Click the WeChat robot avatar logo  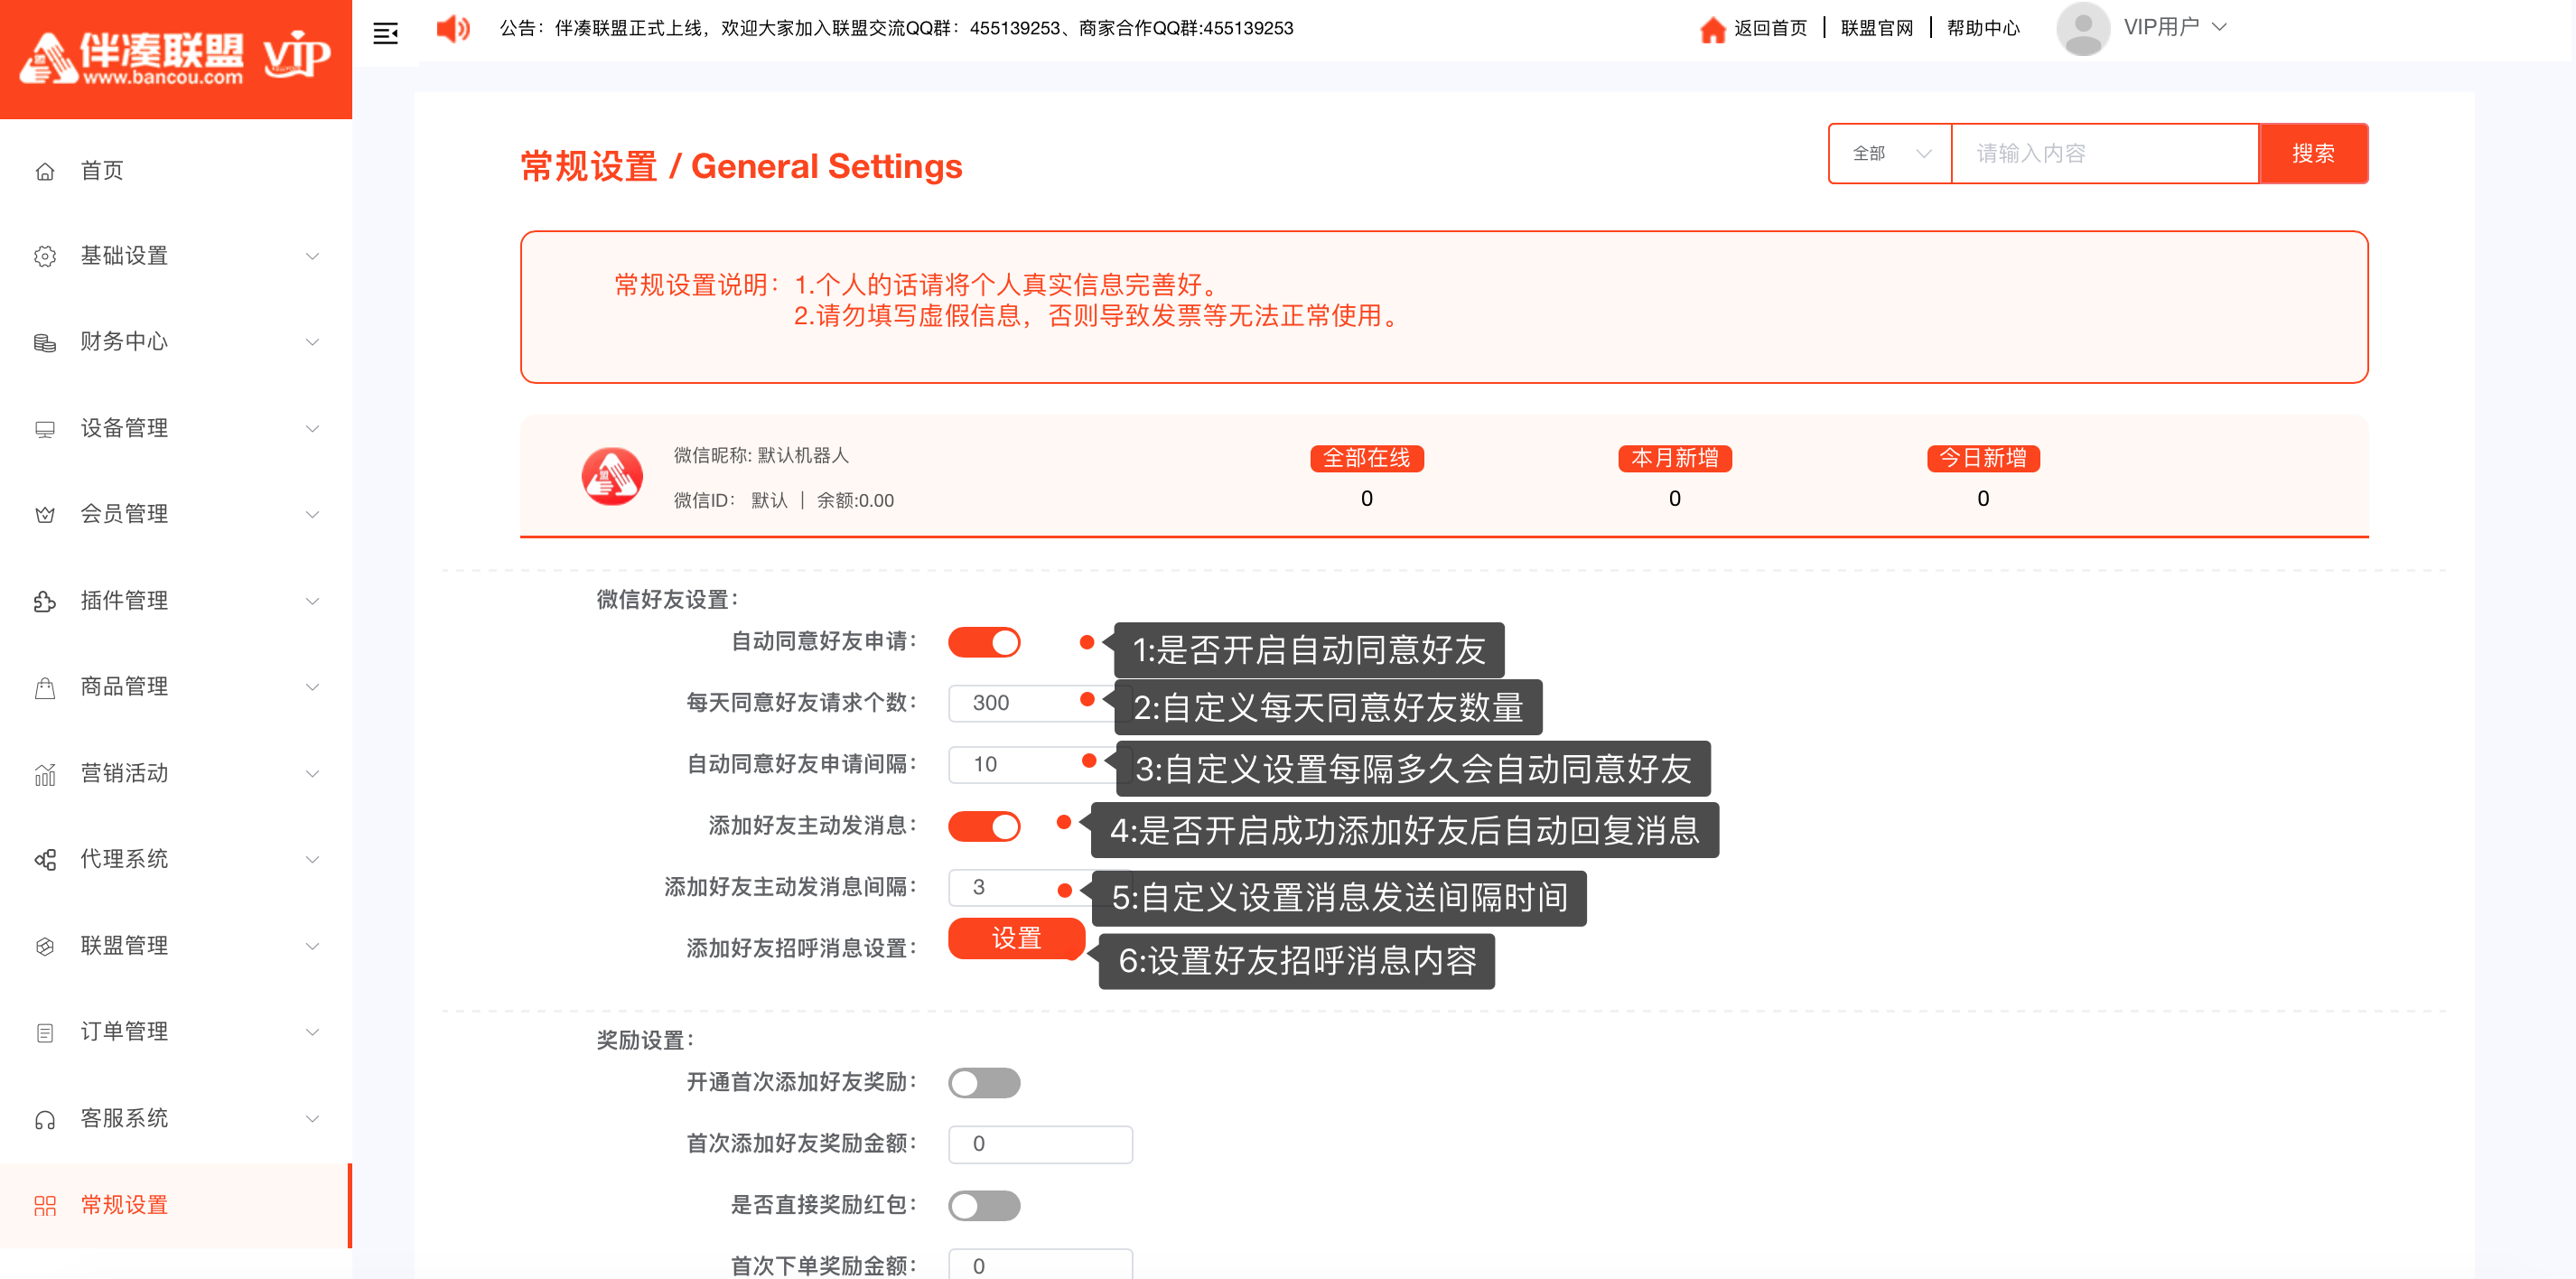click(x=612, y=476)
